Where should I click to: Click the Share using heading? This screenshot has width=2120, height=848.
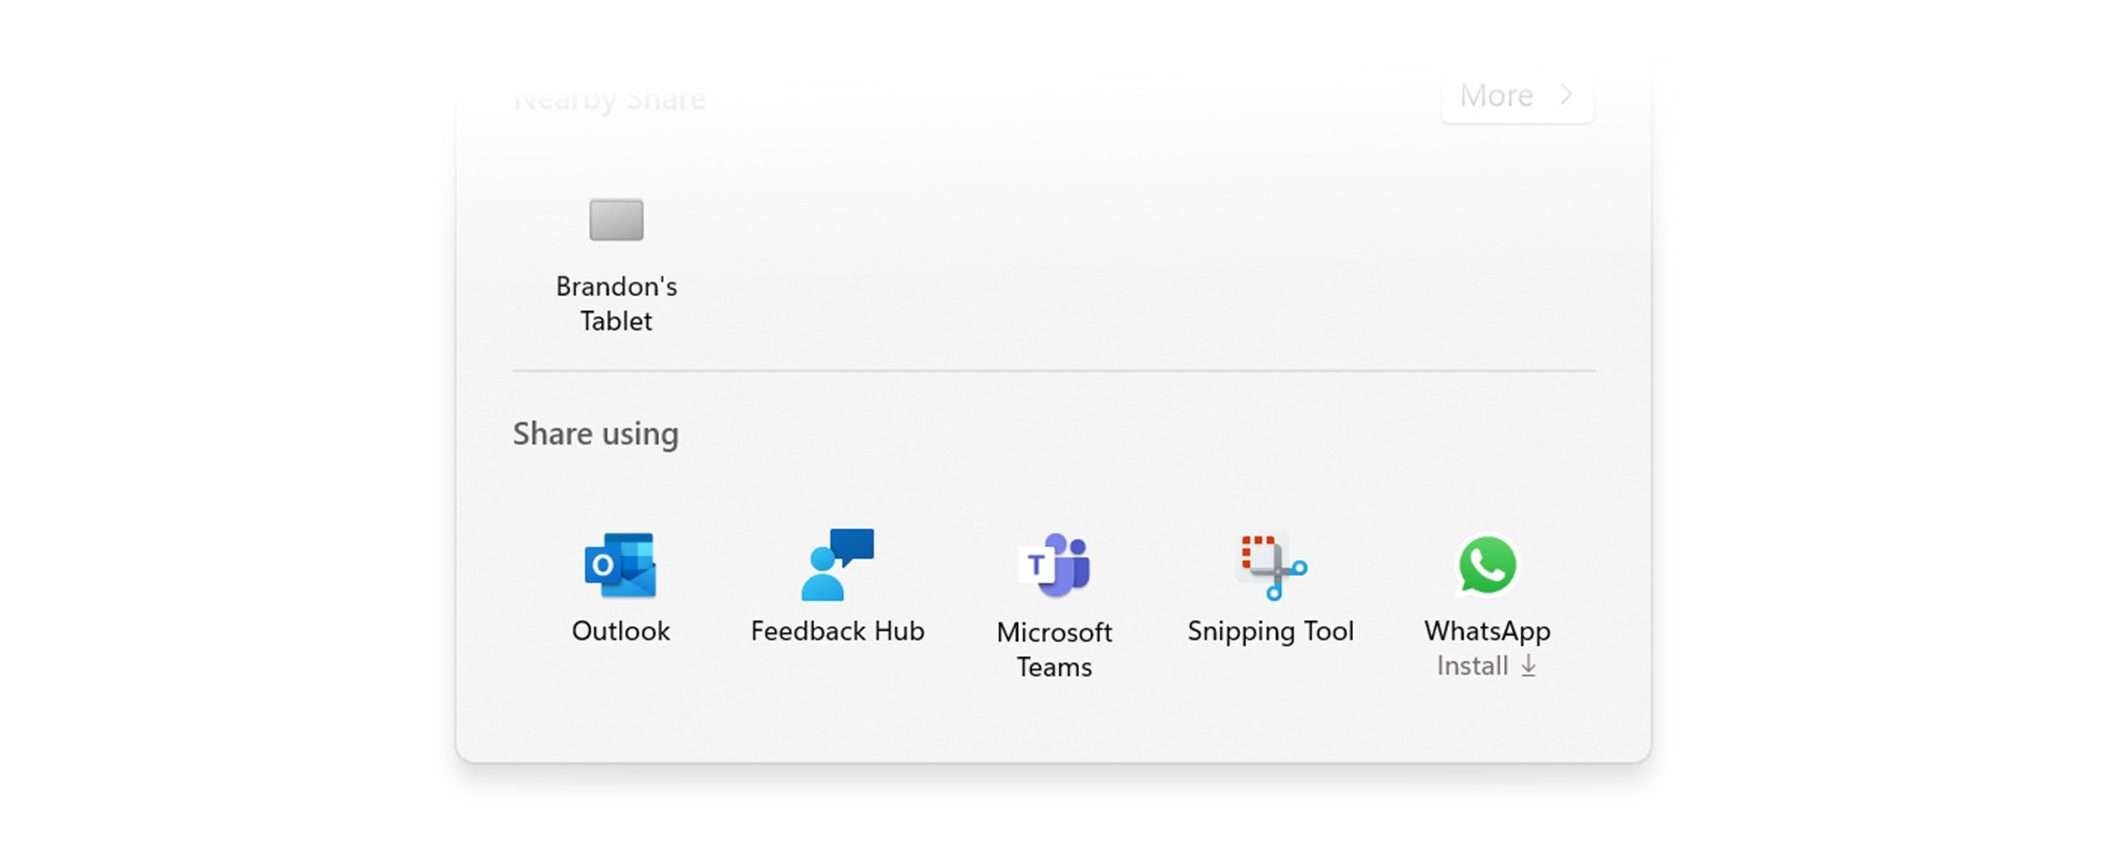point(596,434)
